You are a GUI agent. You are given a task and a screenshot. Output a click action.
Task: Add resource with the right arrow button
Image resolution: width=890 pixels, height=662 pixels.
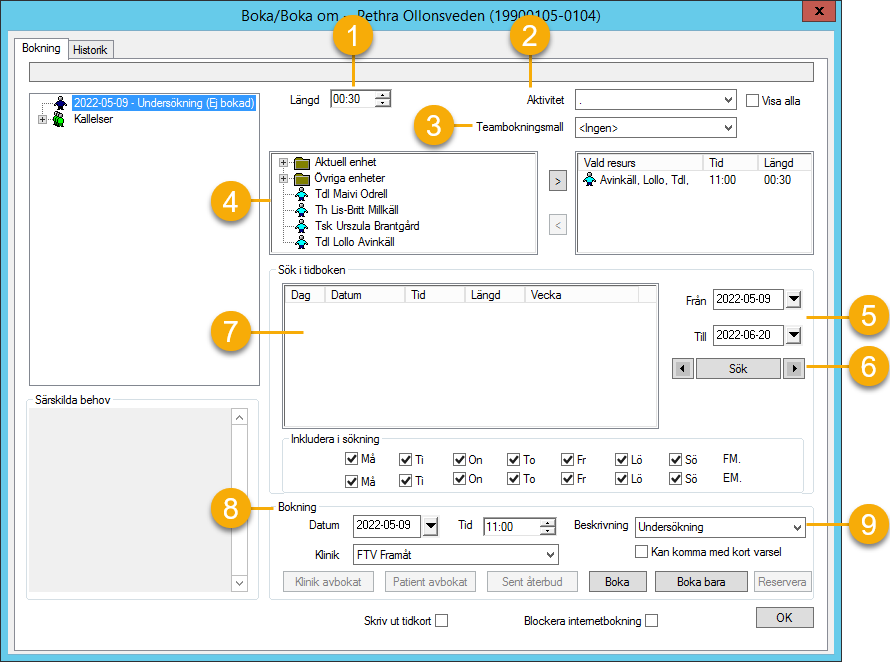tap(558, 181)
